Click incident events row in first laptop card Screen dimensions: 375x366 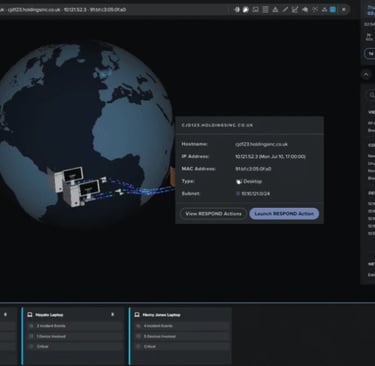pos(75,326)
